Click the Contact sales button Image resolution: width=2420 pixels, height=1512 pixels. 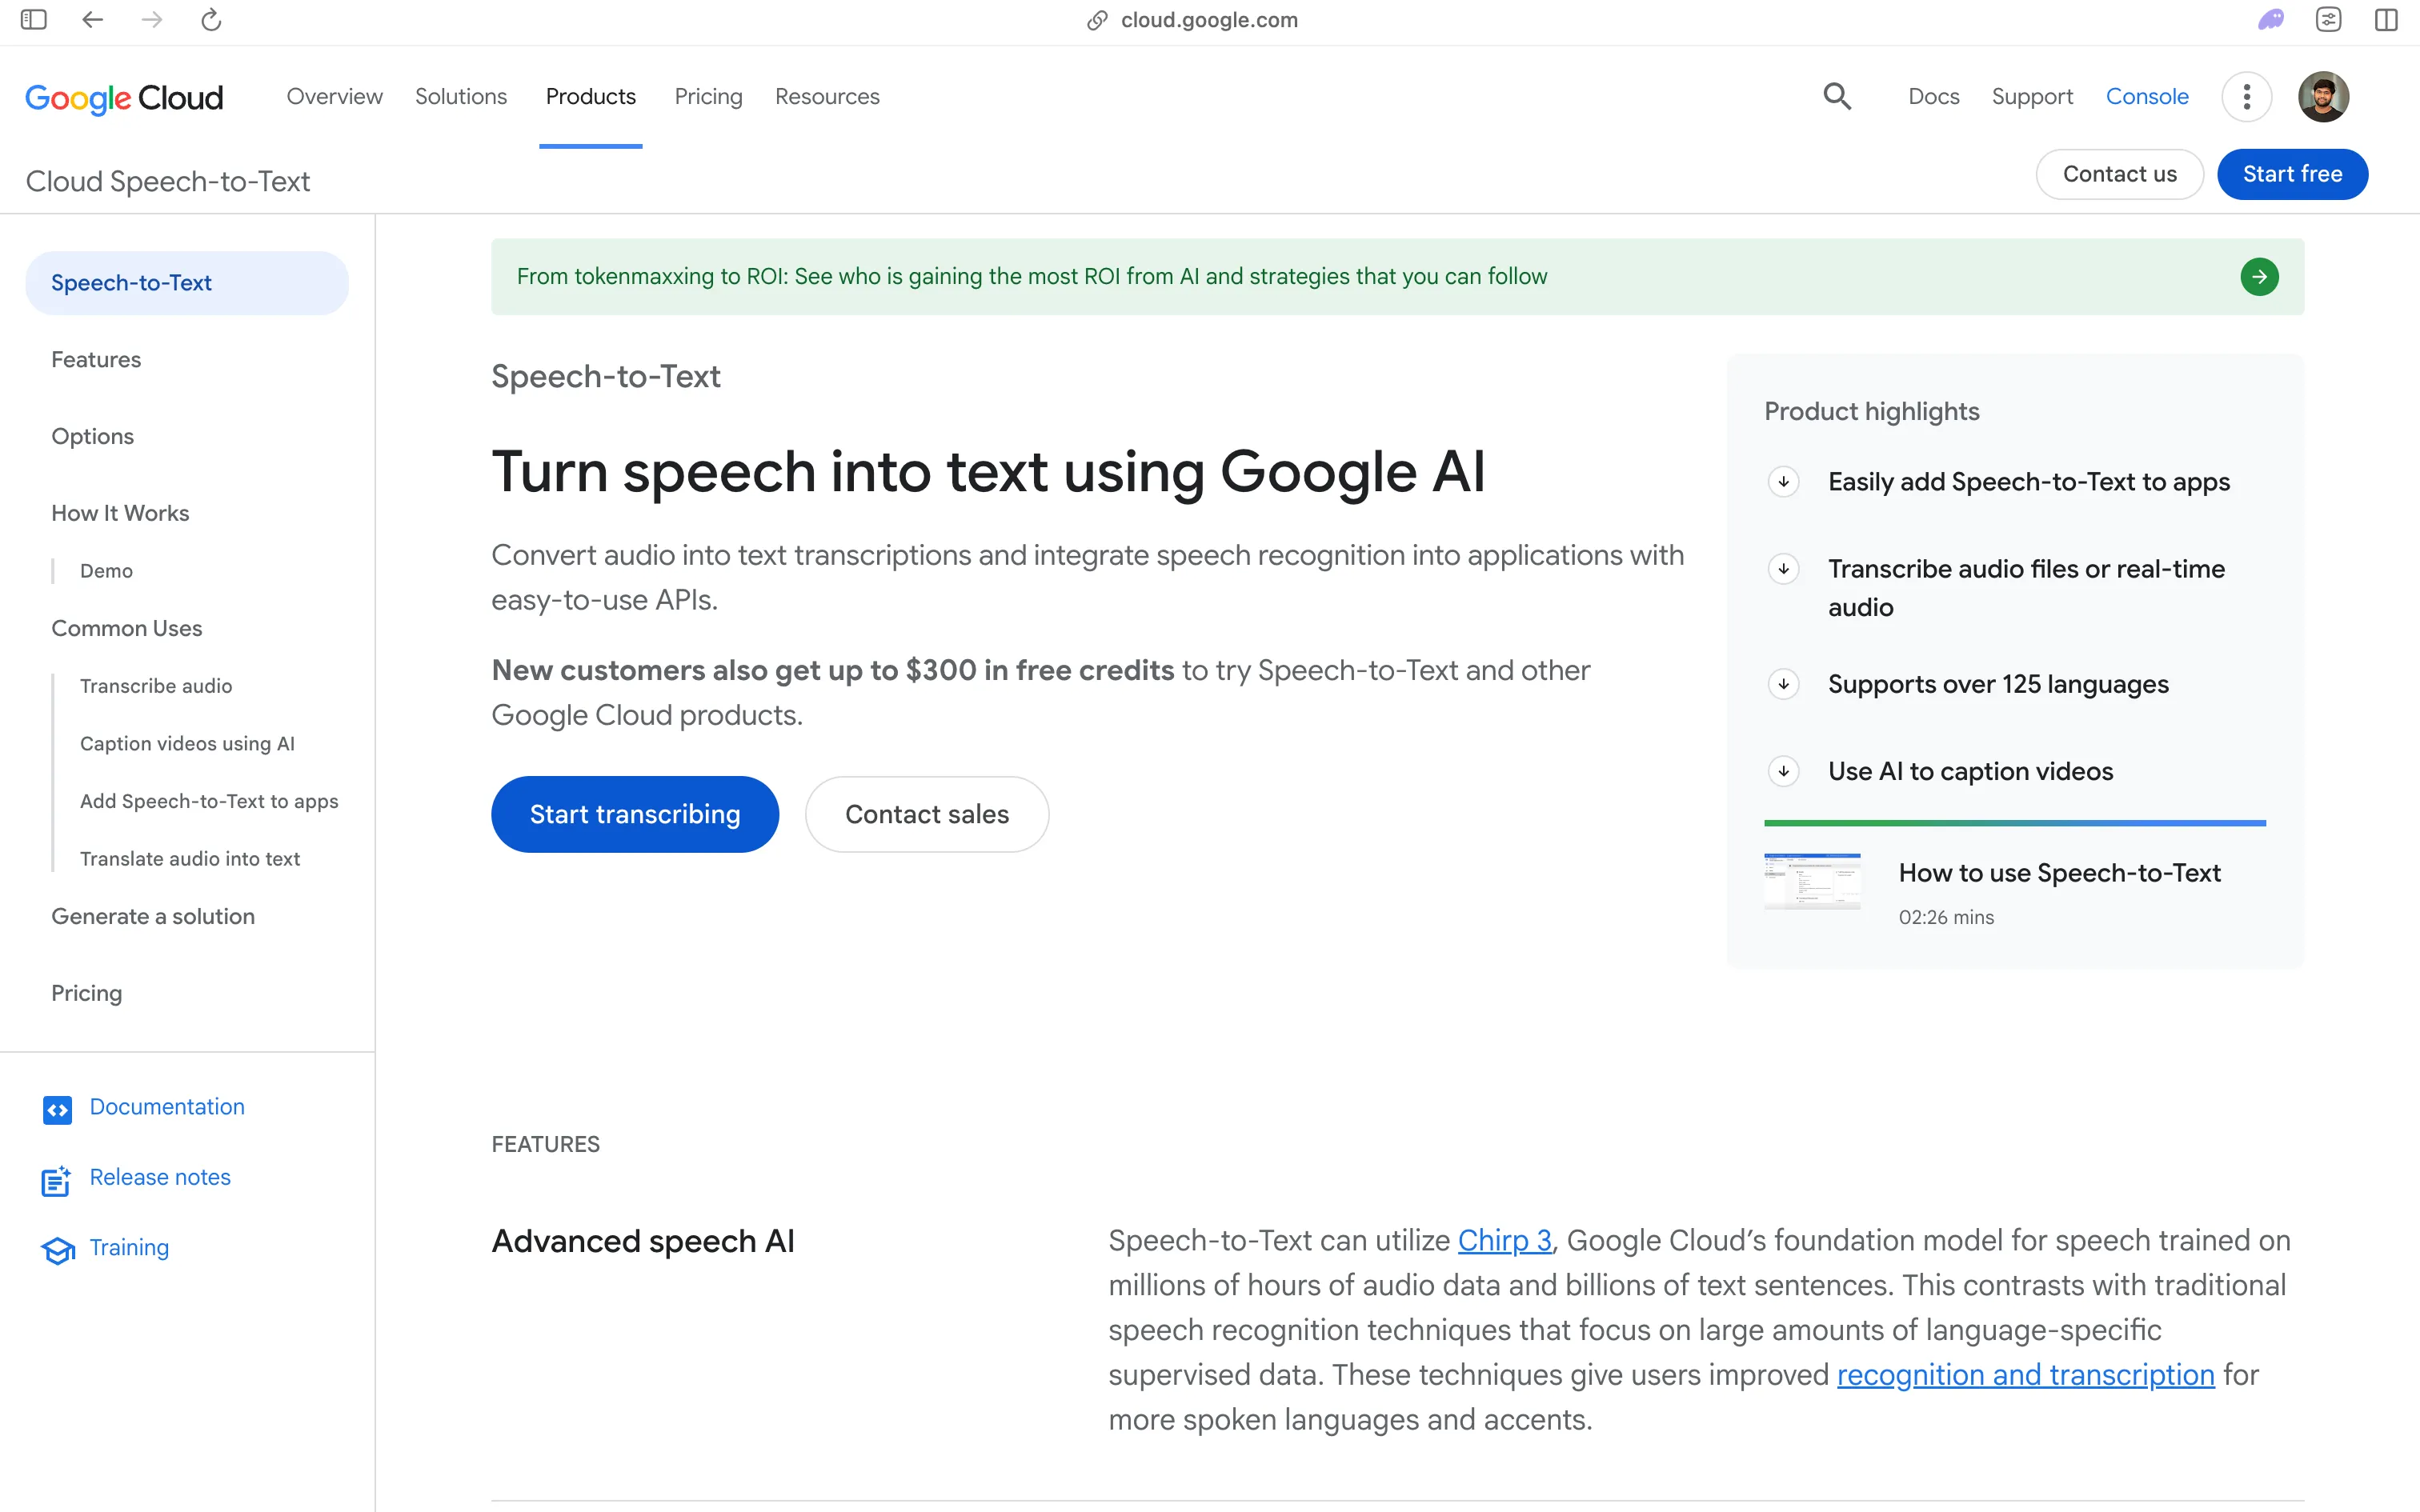(x=926, y=814)
